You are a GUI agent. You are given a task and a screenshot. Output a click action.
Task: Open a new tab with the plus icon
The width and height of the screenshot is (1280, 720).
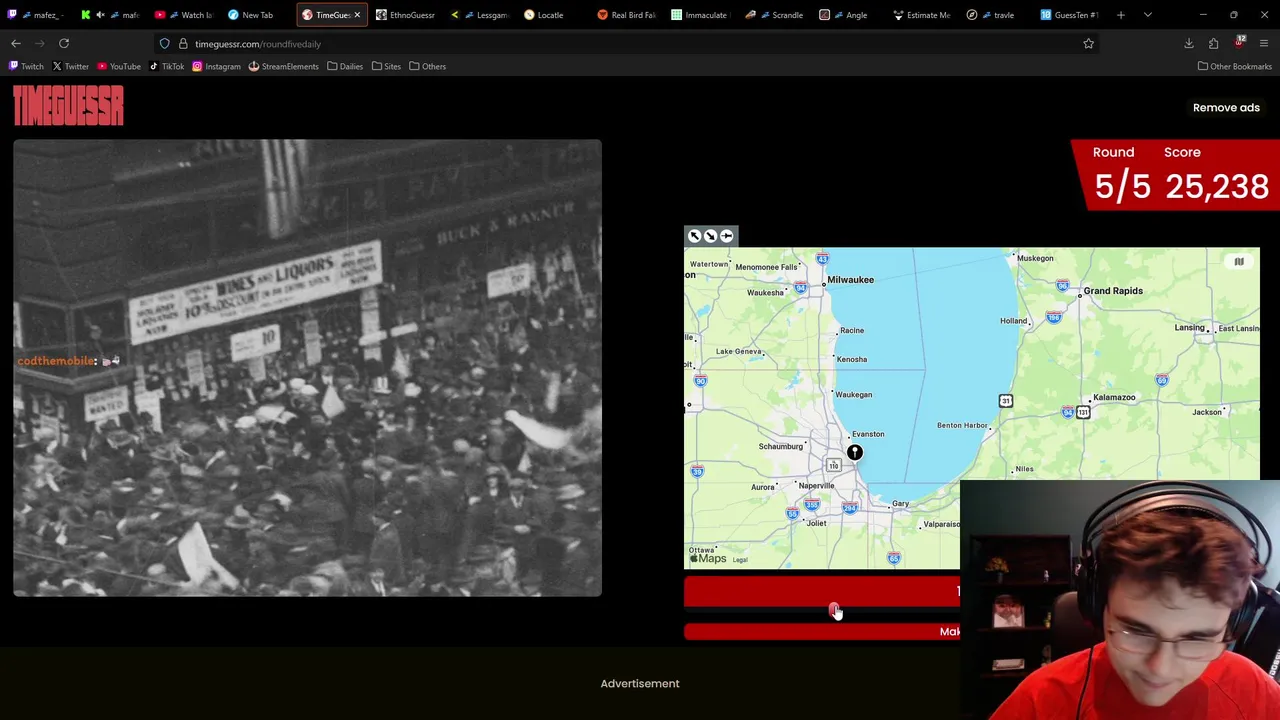(x=1121, y=15)
